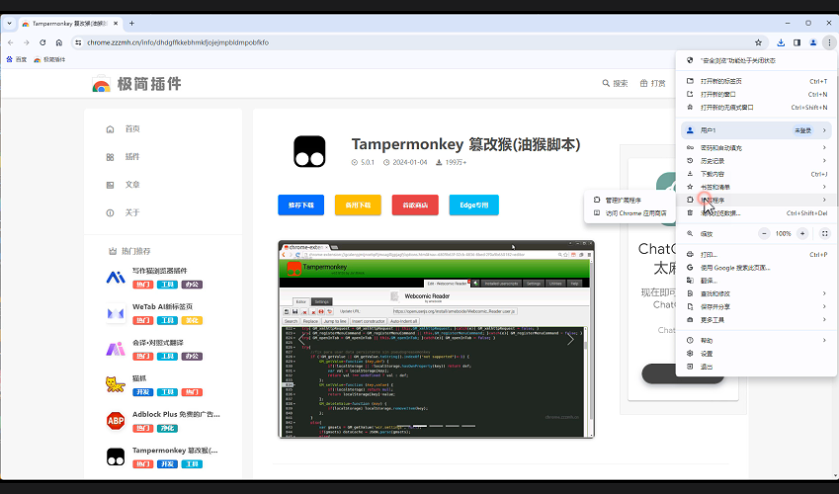Image resolution: width=839 pixels, height=494 pixels.
Task: Open 写作猫浏览器插件 in popular list
Action: 159,271
